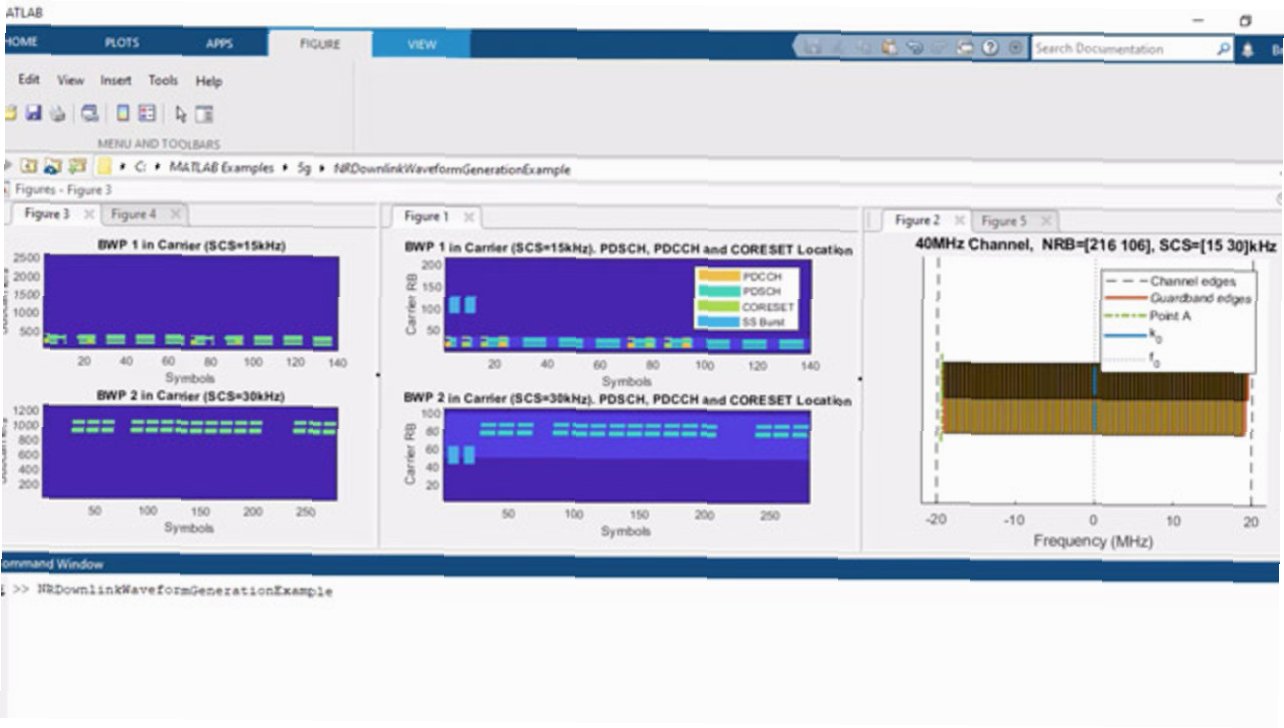Click the SS Burst legend entry
Viewport: 1284px width, 728px height.
746,321
